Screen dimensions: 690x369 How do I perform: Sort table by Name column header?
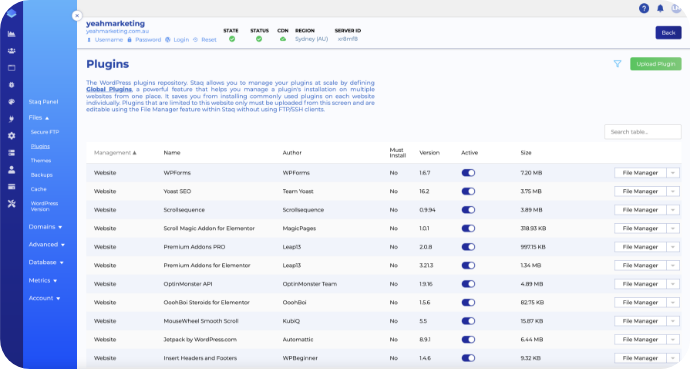pyautogui.click(x=172, y=153)
